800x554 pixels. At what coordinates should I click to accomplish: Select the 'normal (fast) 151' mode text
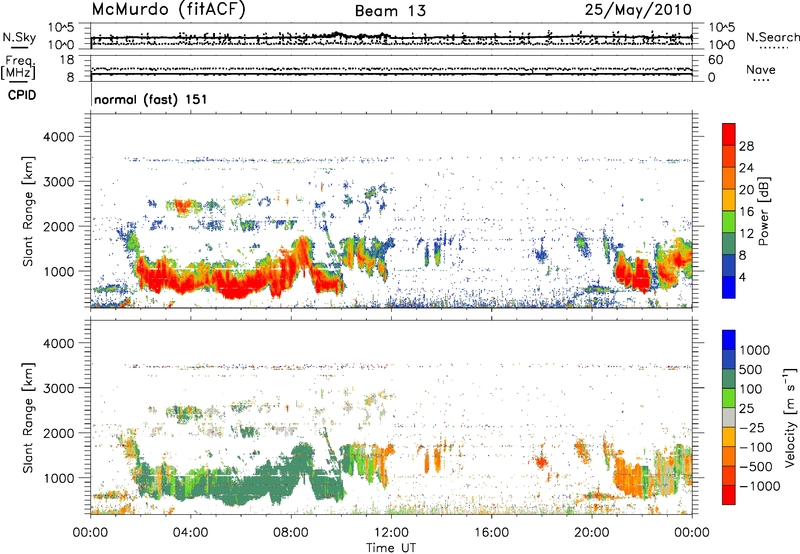point(151,99)
